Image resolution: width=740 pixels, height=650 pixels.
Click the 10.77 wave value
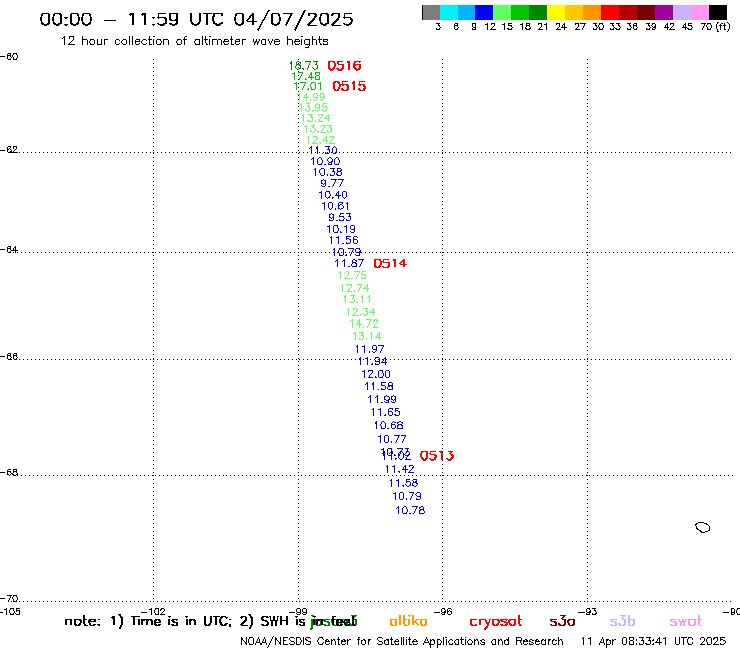[392, 439]
